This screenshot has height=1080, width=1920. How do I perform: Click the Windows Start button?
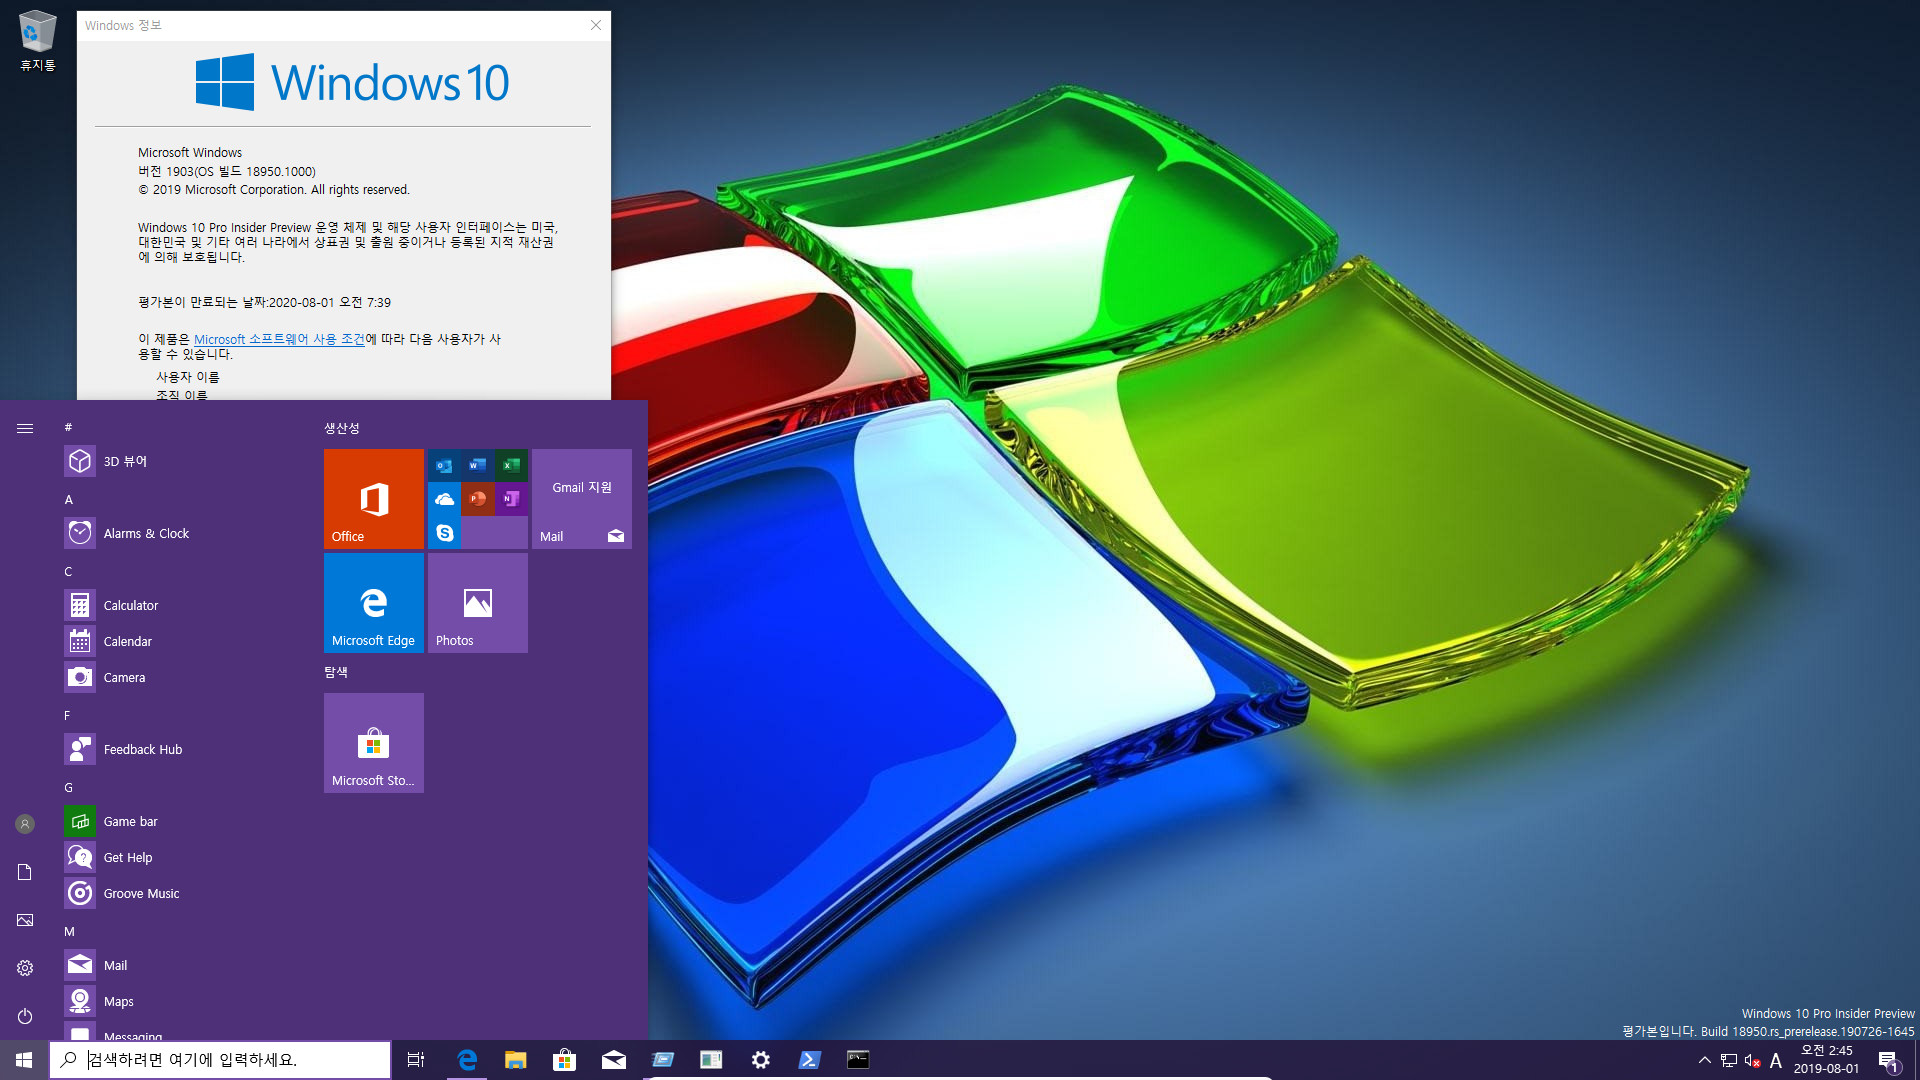[24, 1060]
